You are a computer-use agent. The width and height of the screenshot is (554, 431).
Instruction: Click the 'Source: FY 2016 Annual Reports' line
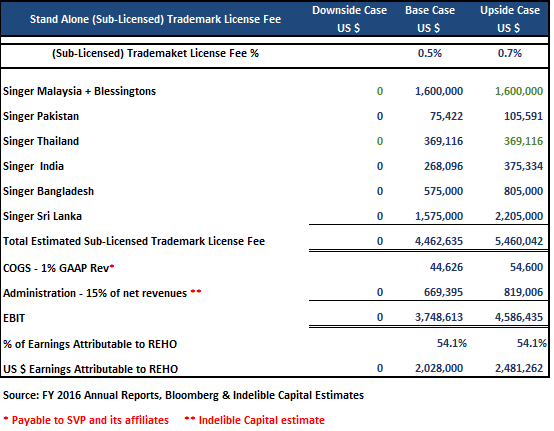coord(183,395)
